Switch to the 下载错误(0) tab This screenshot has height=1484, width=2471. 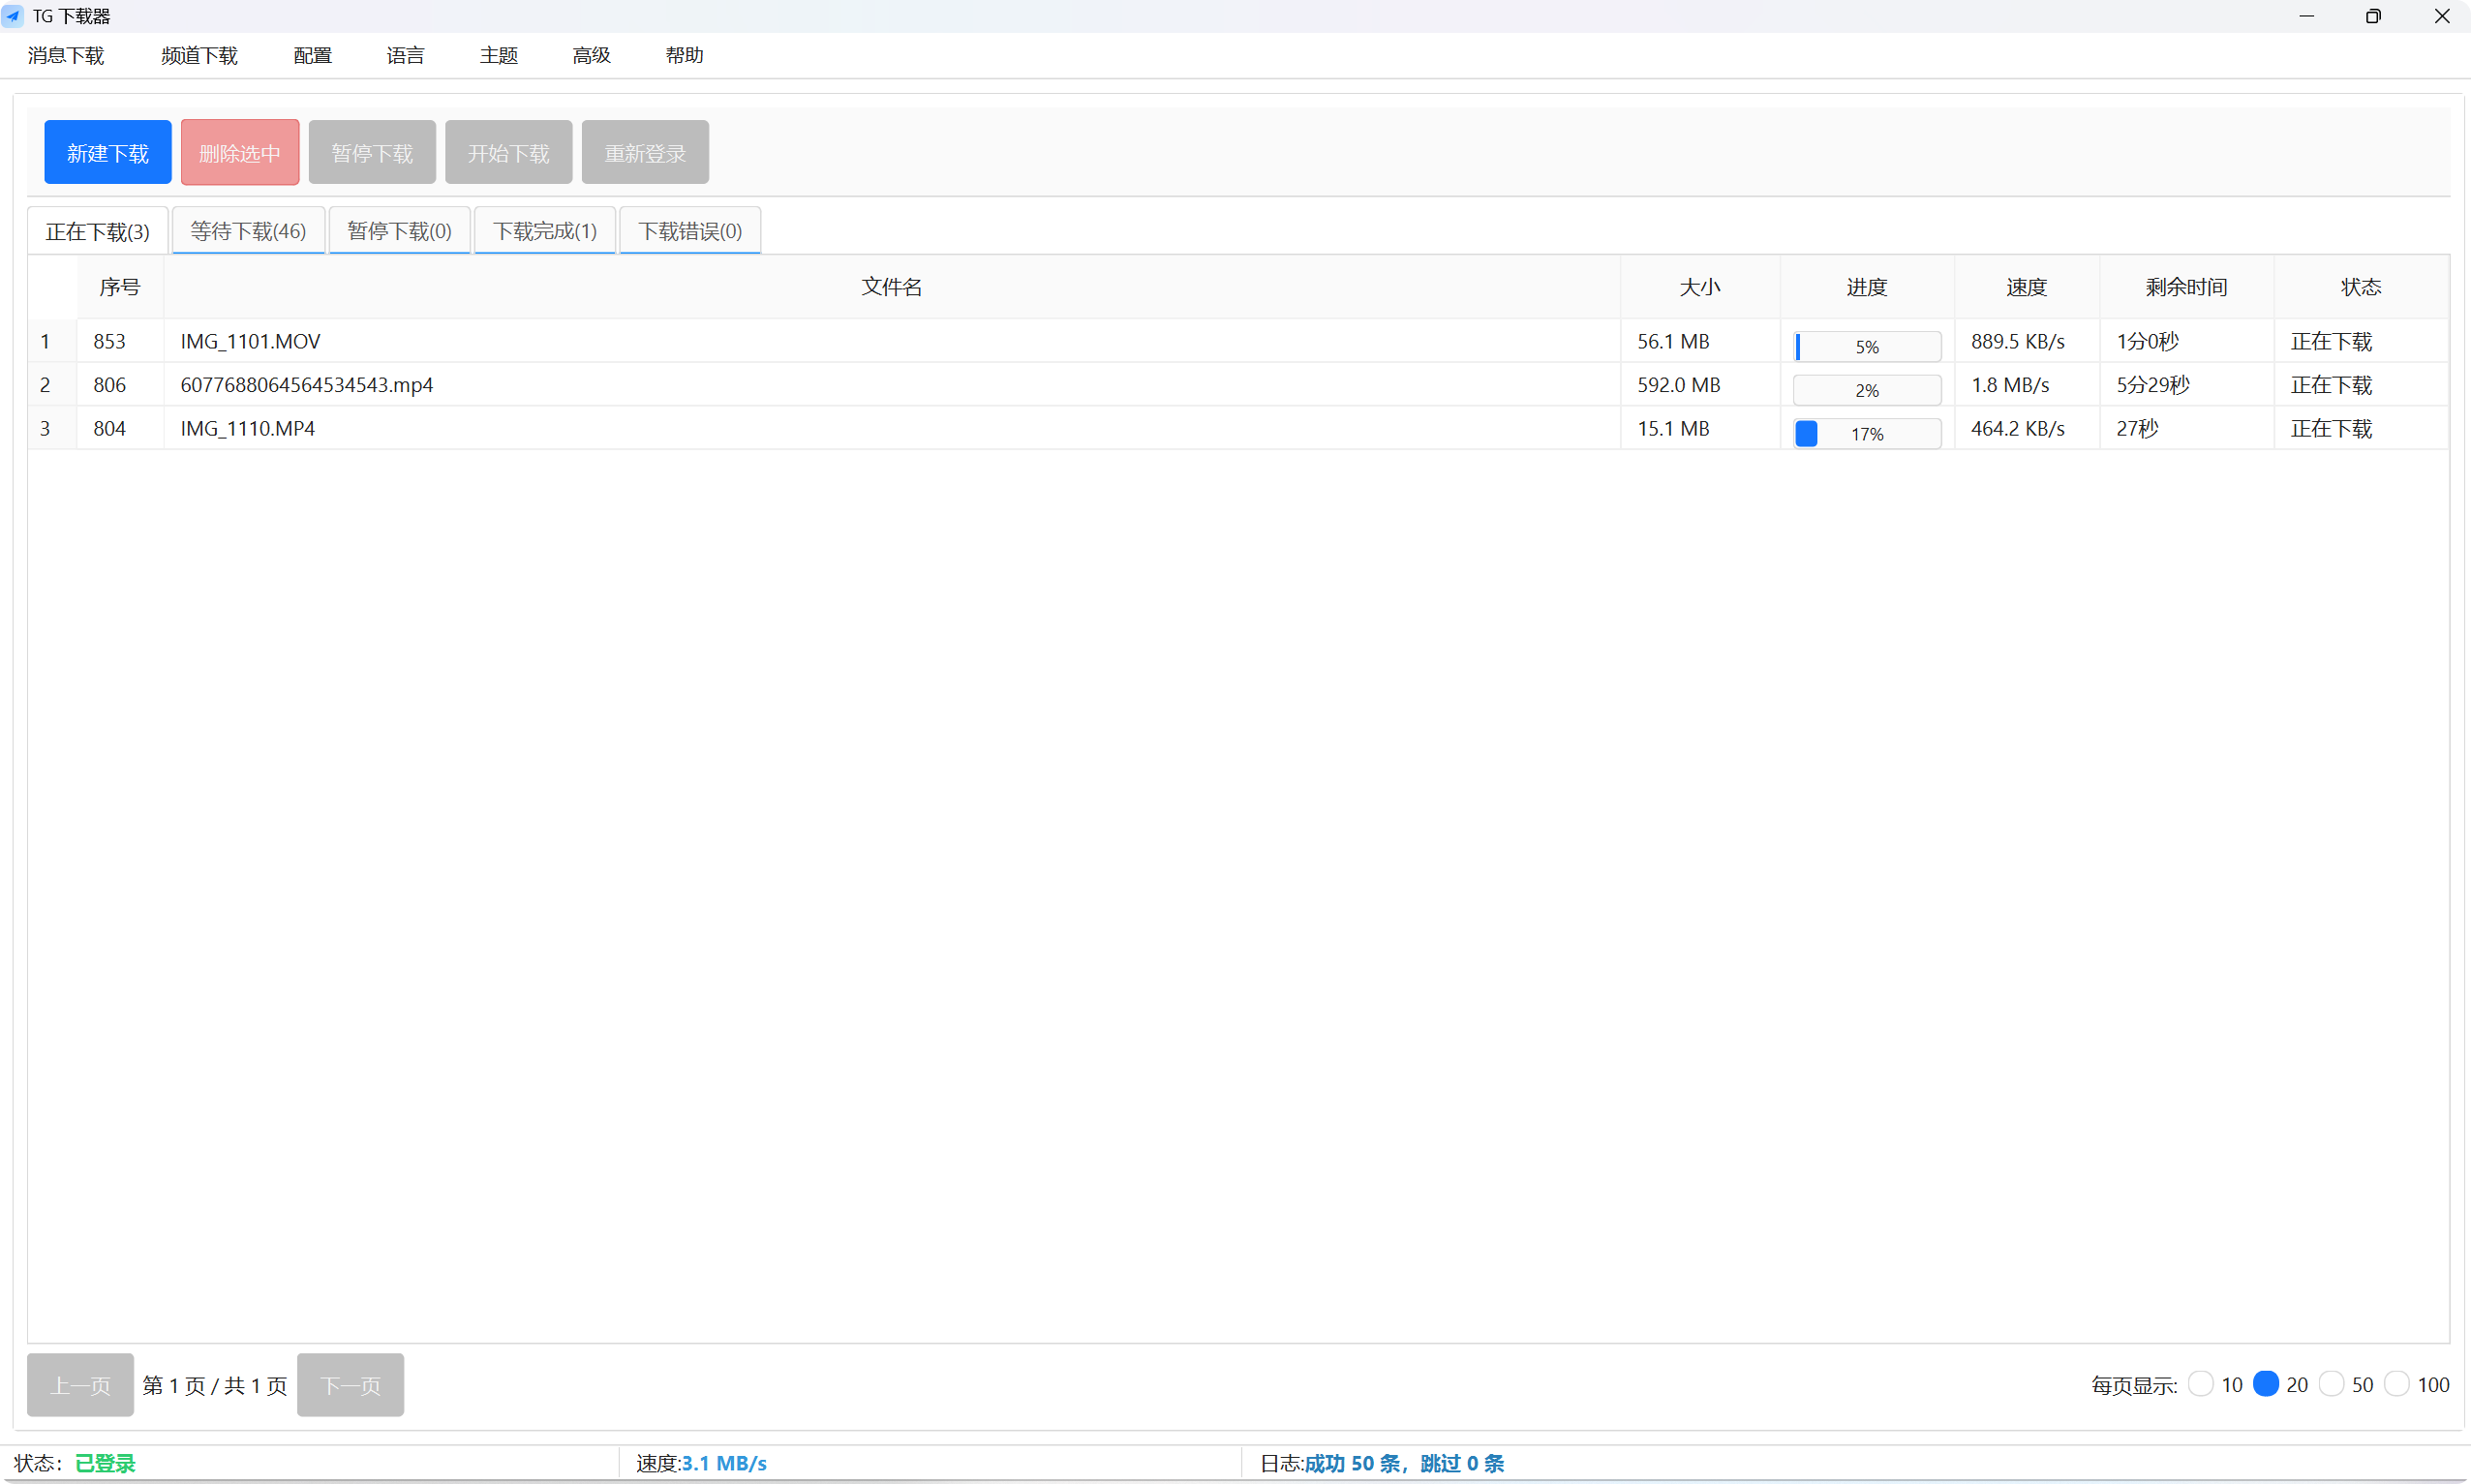[x=690, y=230]
